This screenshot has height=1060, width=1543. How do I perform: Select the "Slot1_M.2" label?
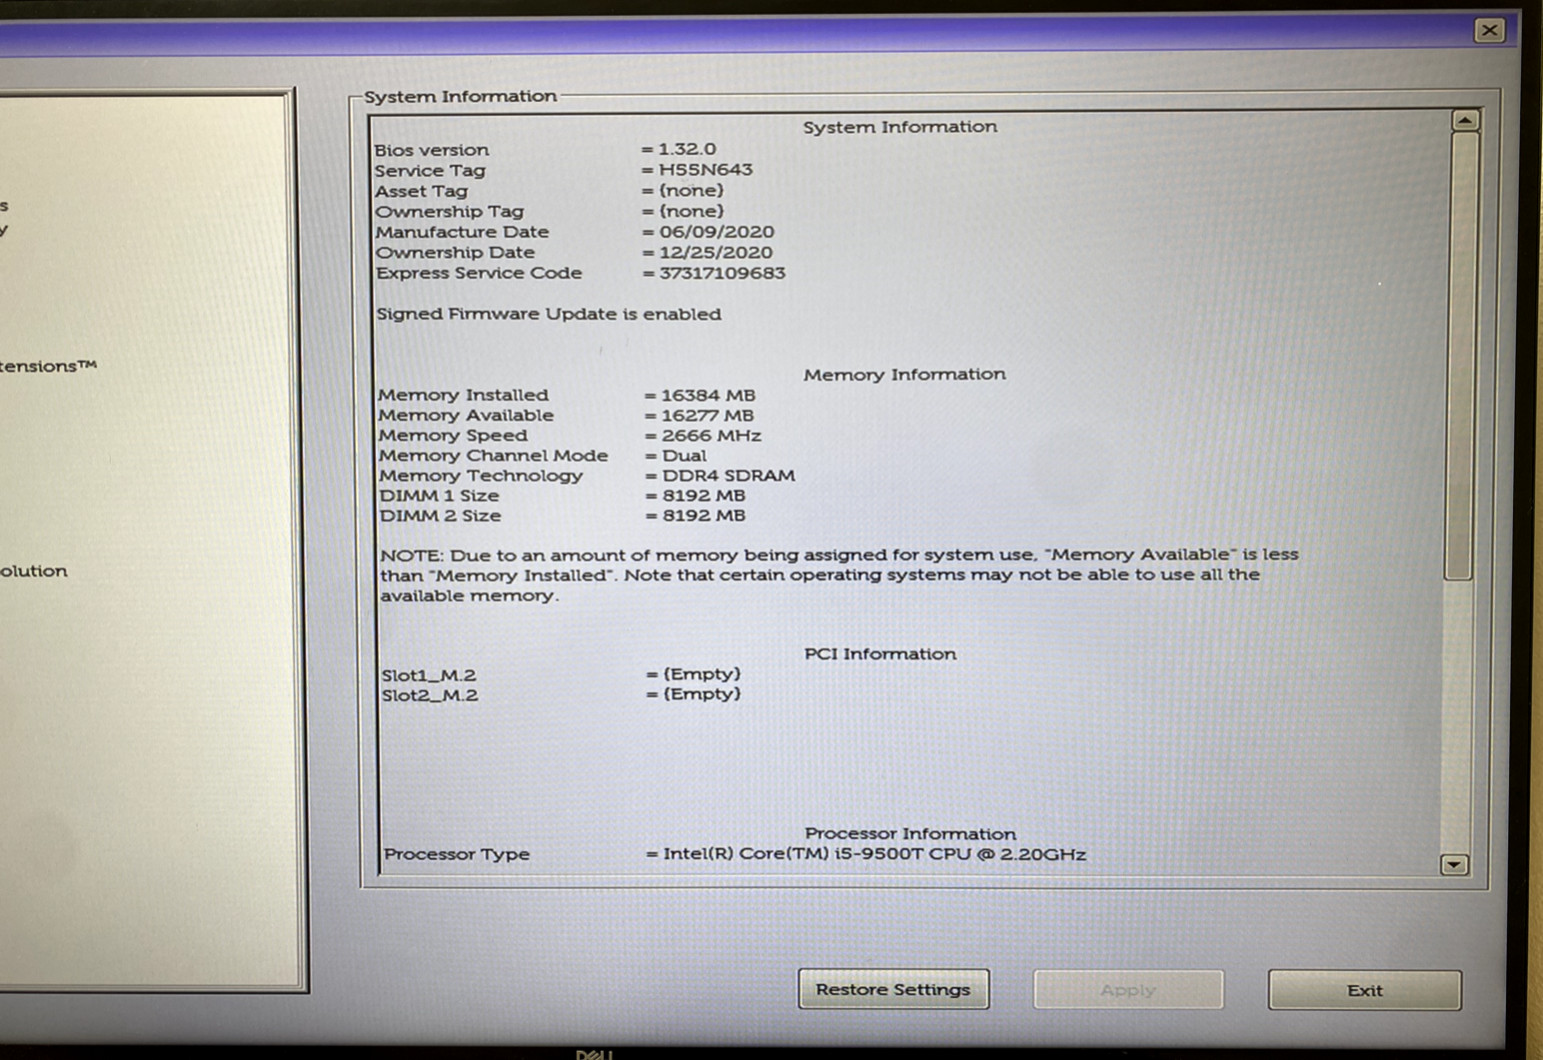point(429,676)
